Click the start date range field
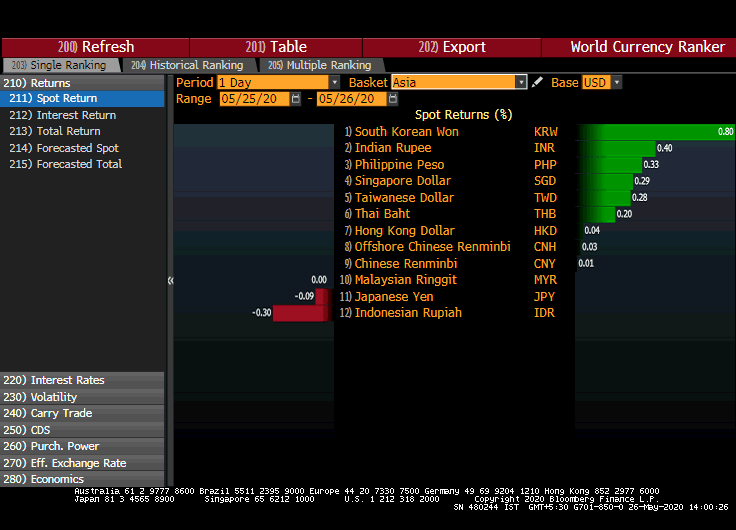The height and width of the screenshot is (530, 736). (x=253, y=99)
